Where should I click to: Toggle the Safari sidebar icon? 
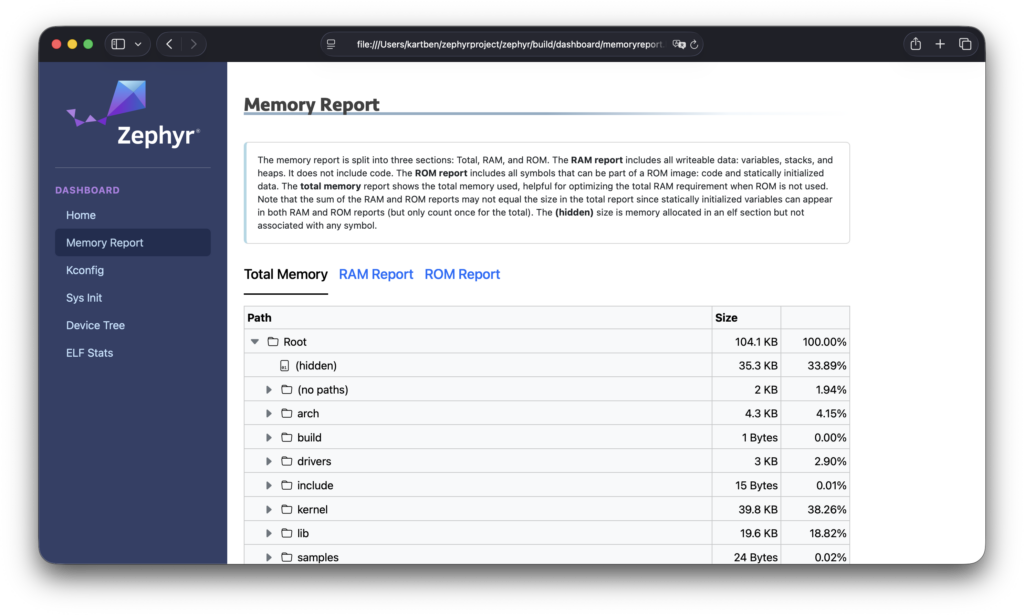click(x=118, y=44)
